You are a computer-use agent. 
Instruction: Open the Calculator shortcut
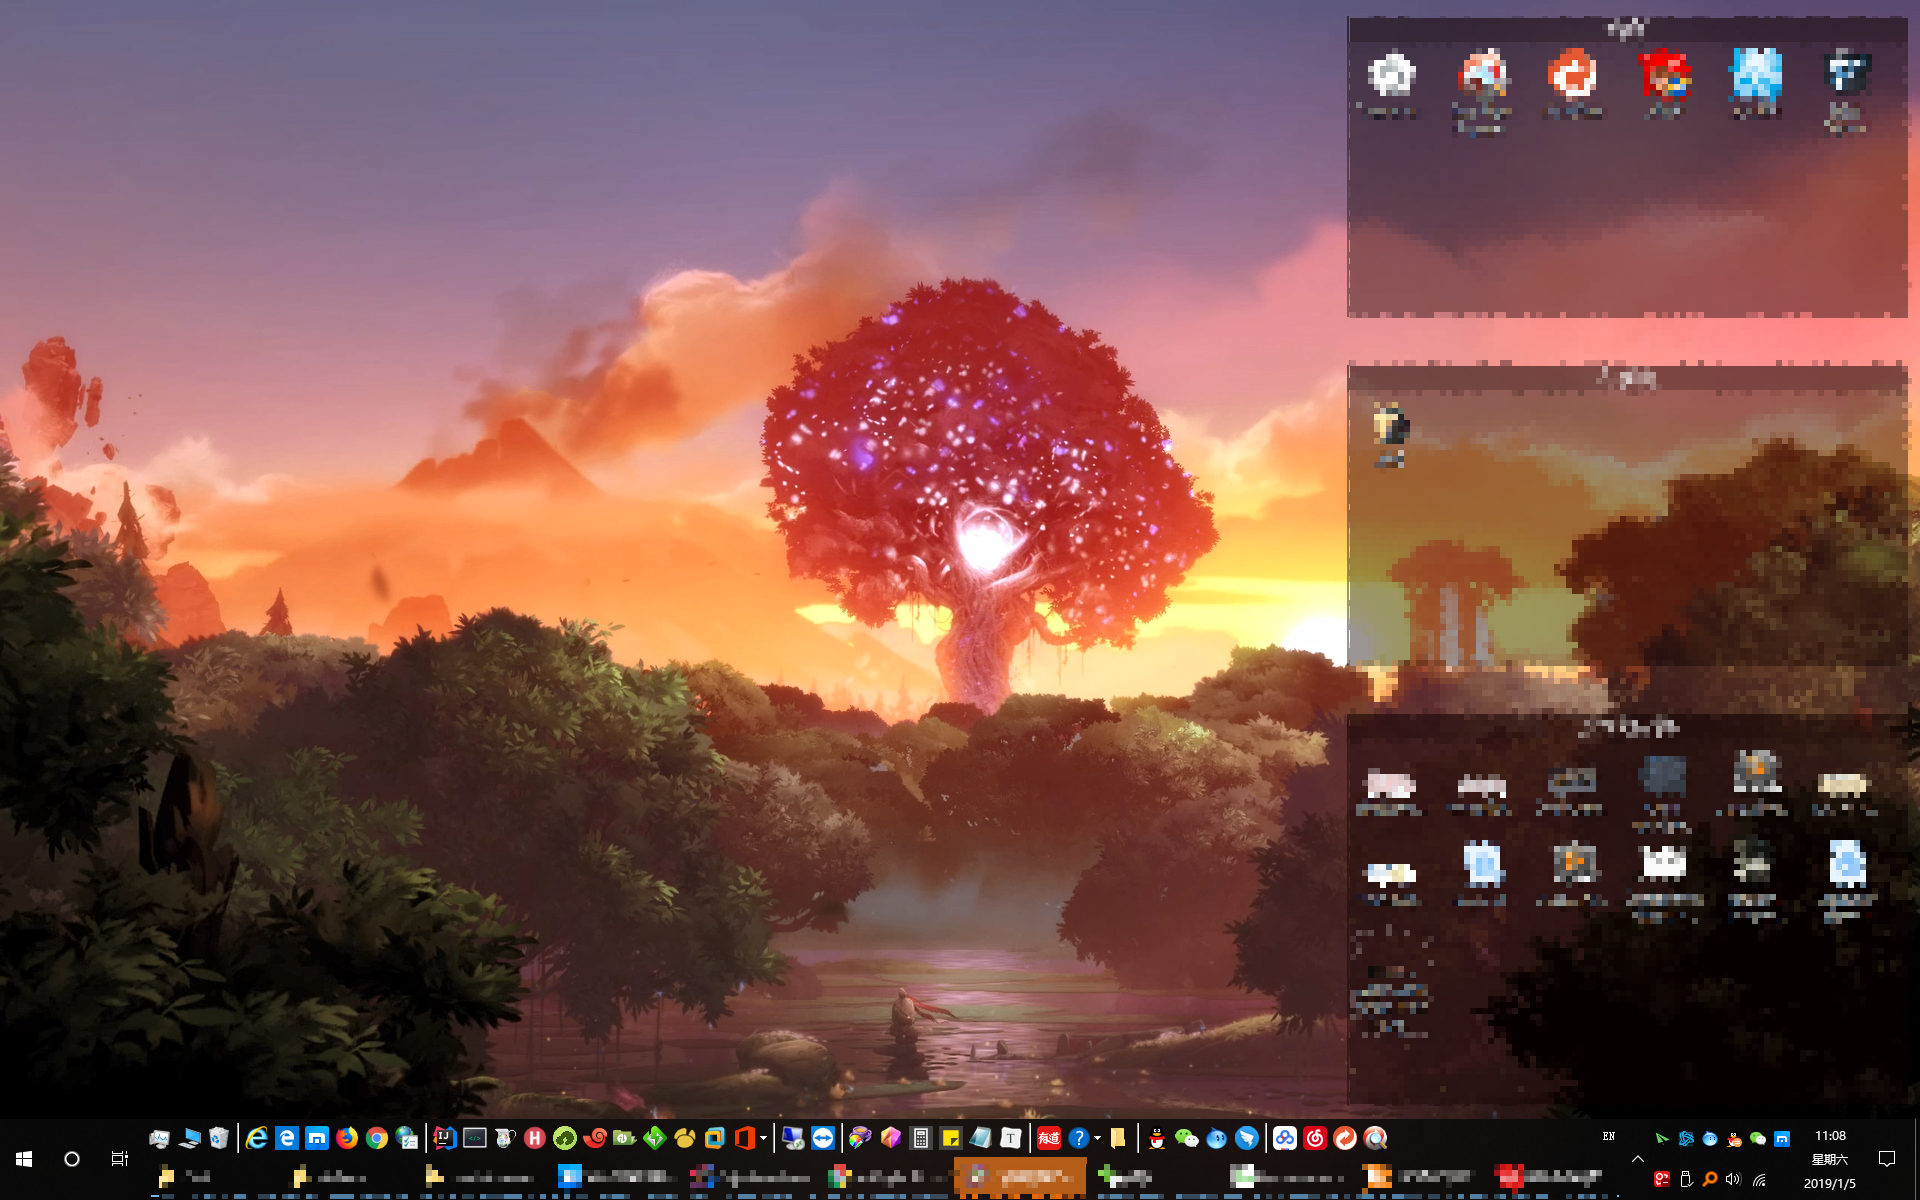(x=921, y=1138)
